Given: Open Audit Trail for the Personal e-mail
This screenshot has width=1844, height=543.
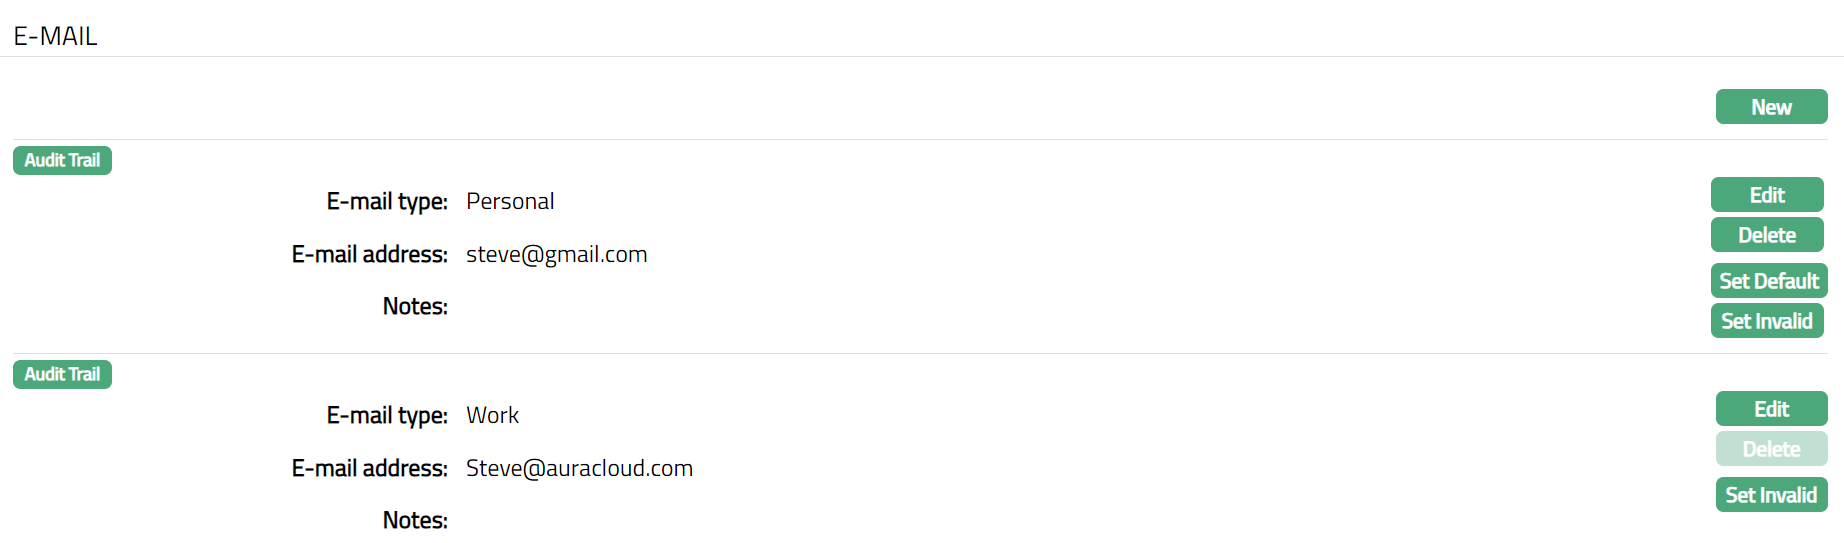Looking at the screenshot, I should (62, 160).
